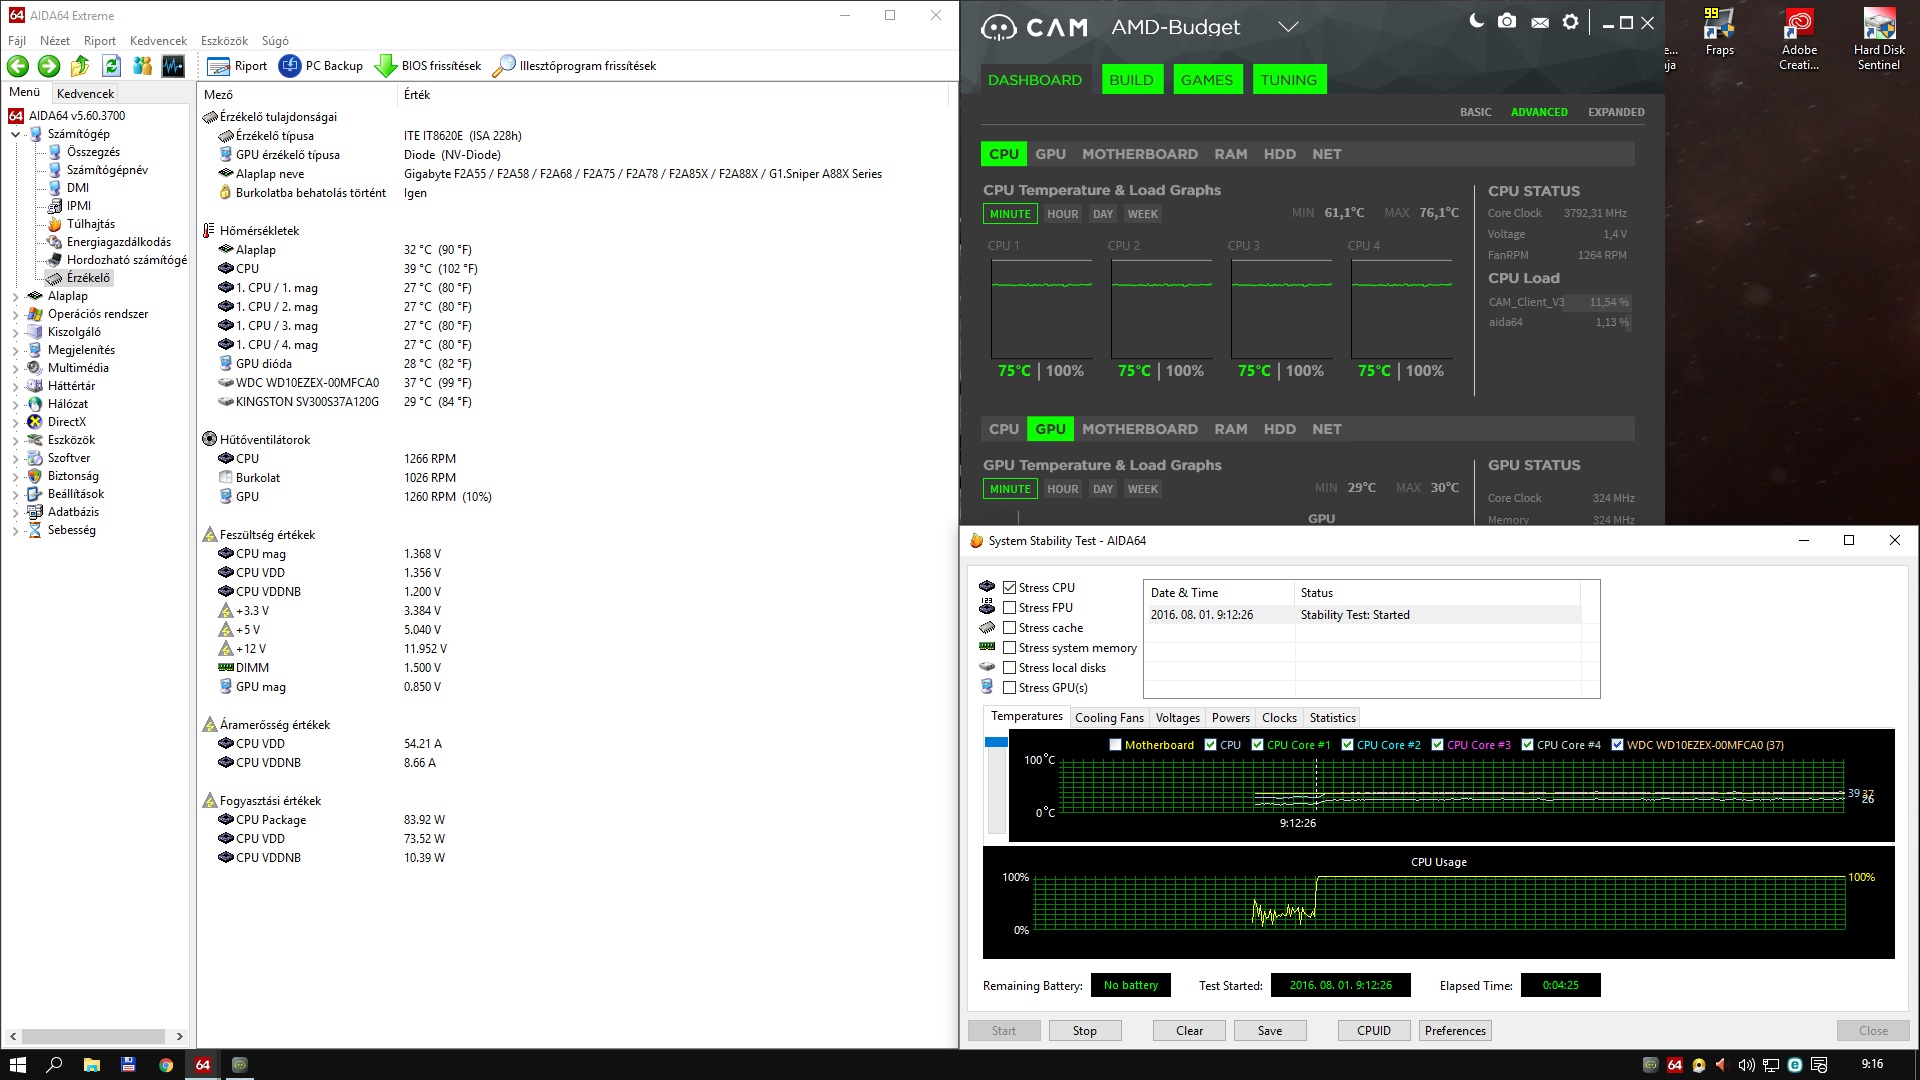Image resolution: width=1920 pixels, height=1080 pixels.
Task: Expand the Multimédia tree node
Action: pos(15,368)
